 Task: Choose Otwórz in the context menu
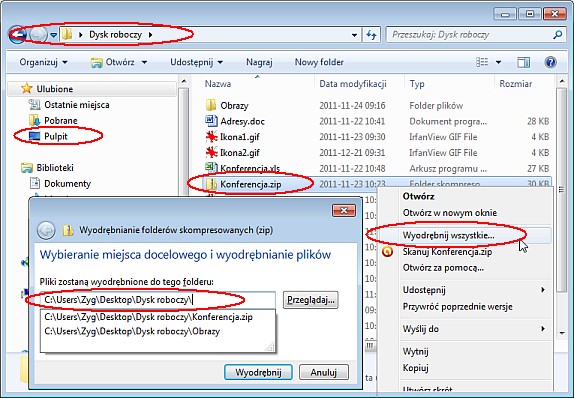pyautogui.click(x=418, y=196)
